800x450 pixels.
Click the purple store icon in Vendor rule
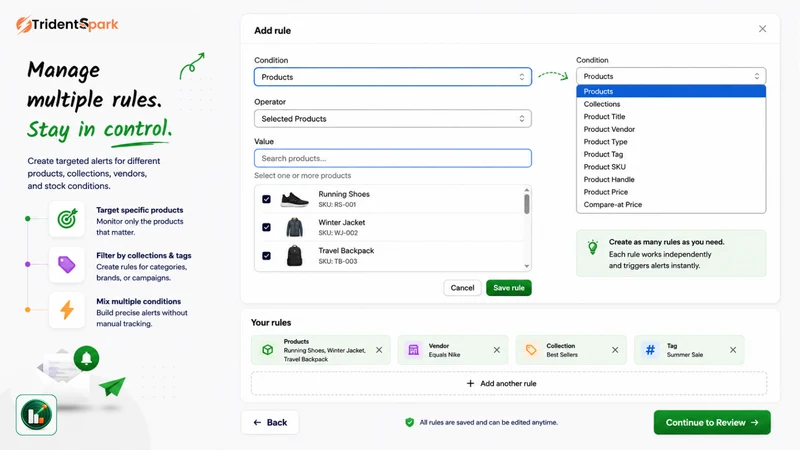tap(414, 350)
